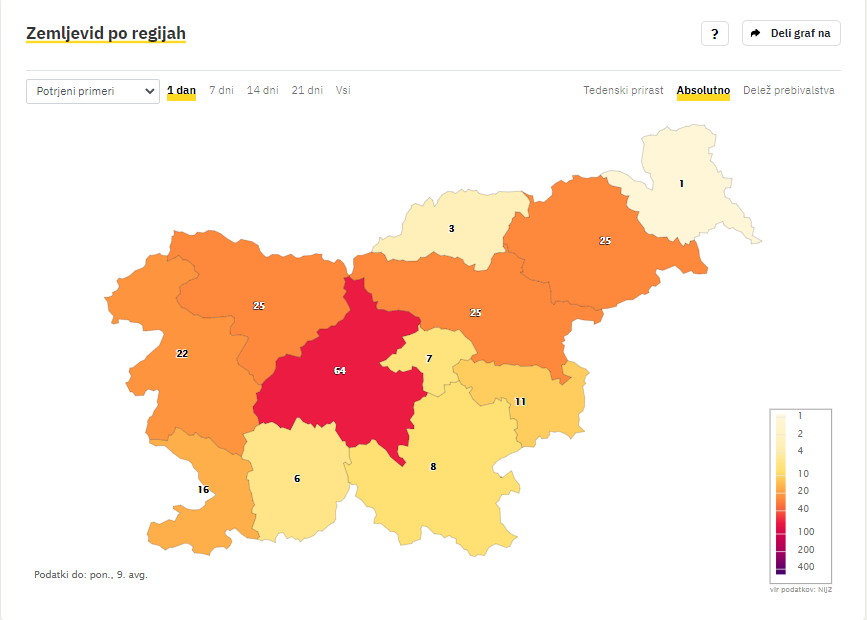
Task: Click the question mark help button
Action: (714, 34)
